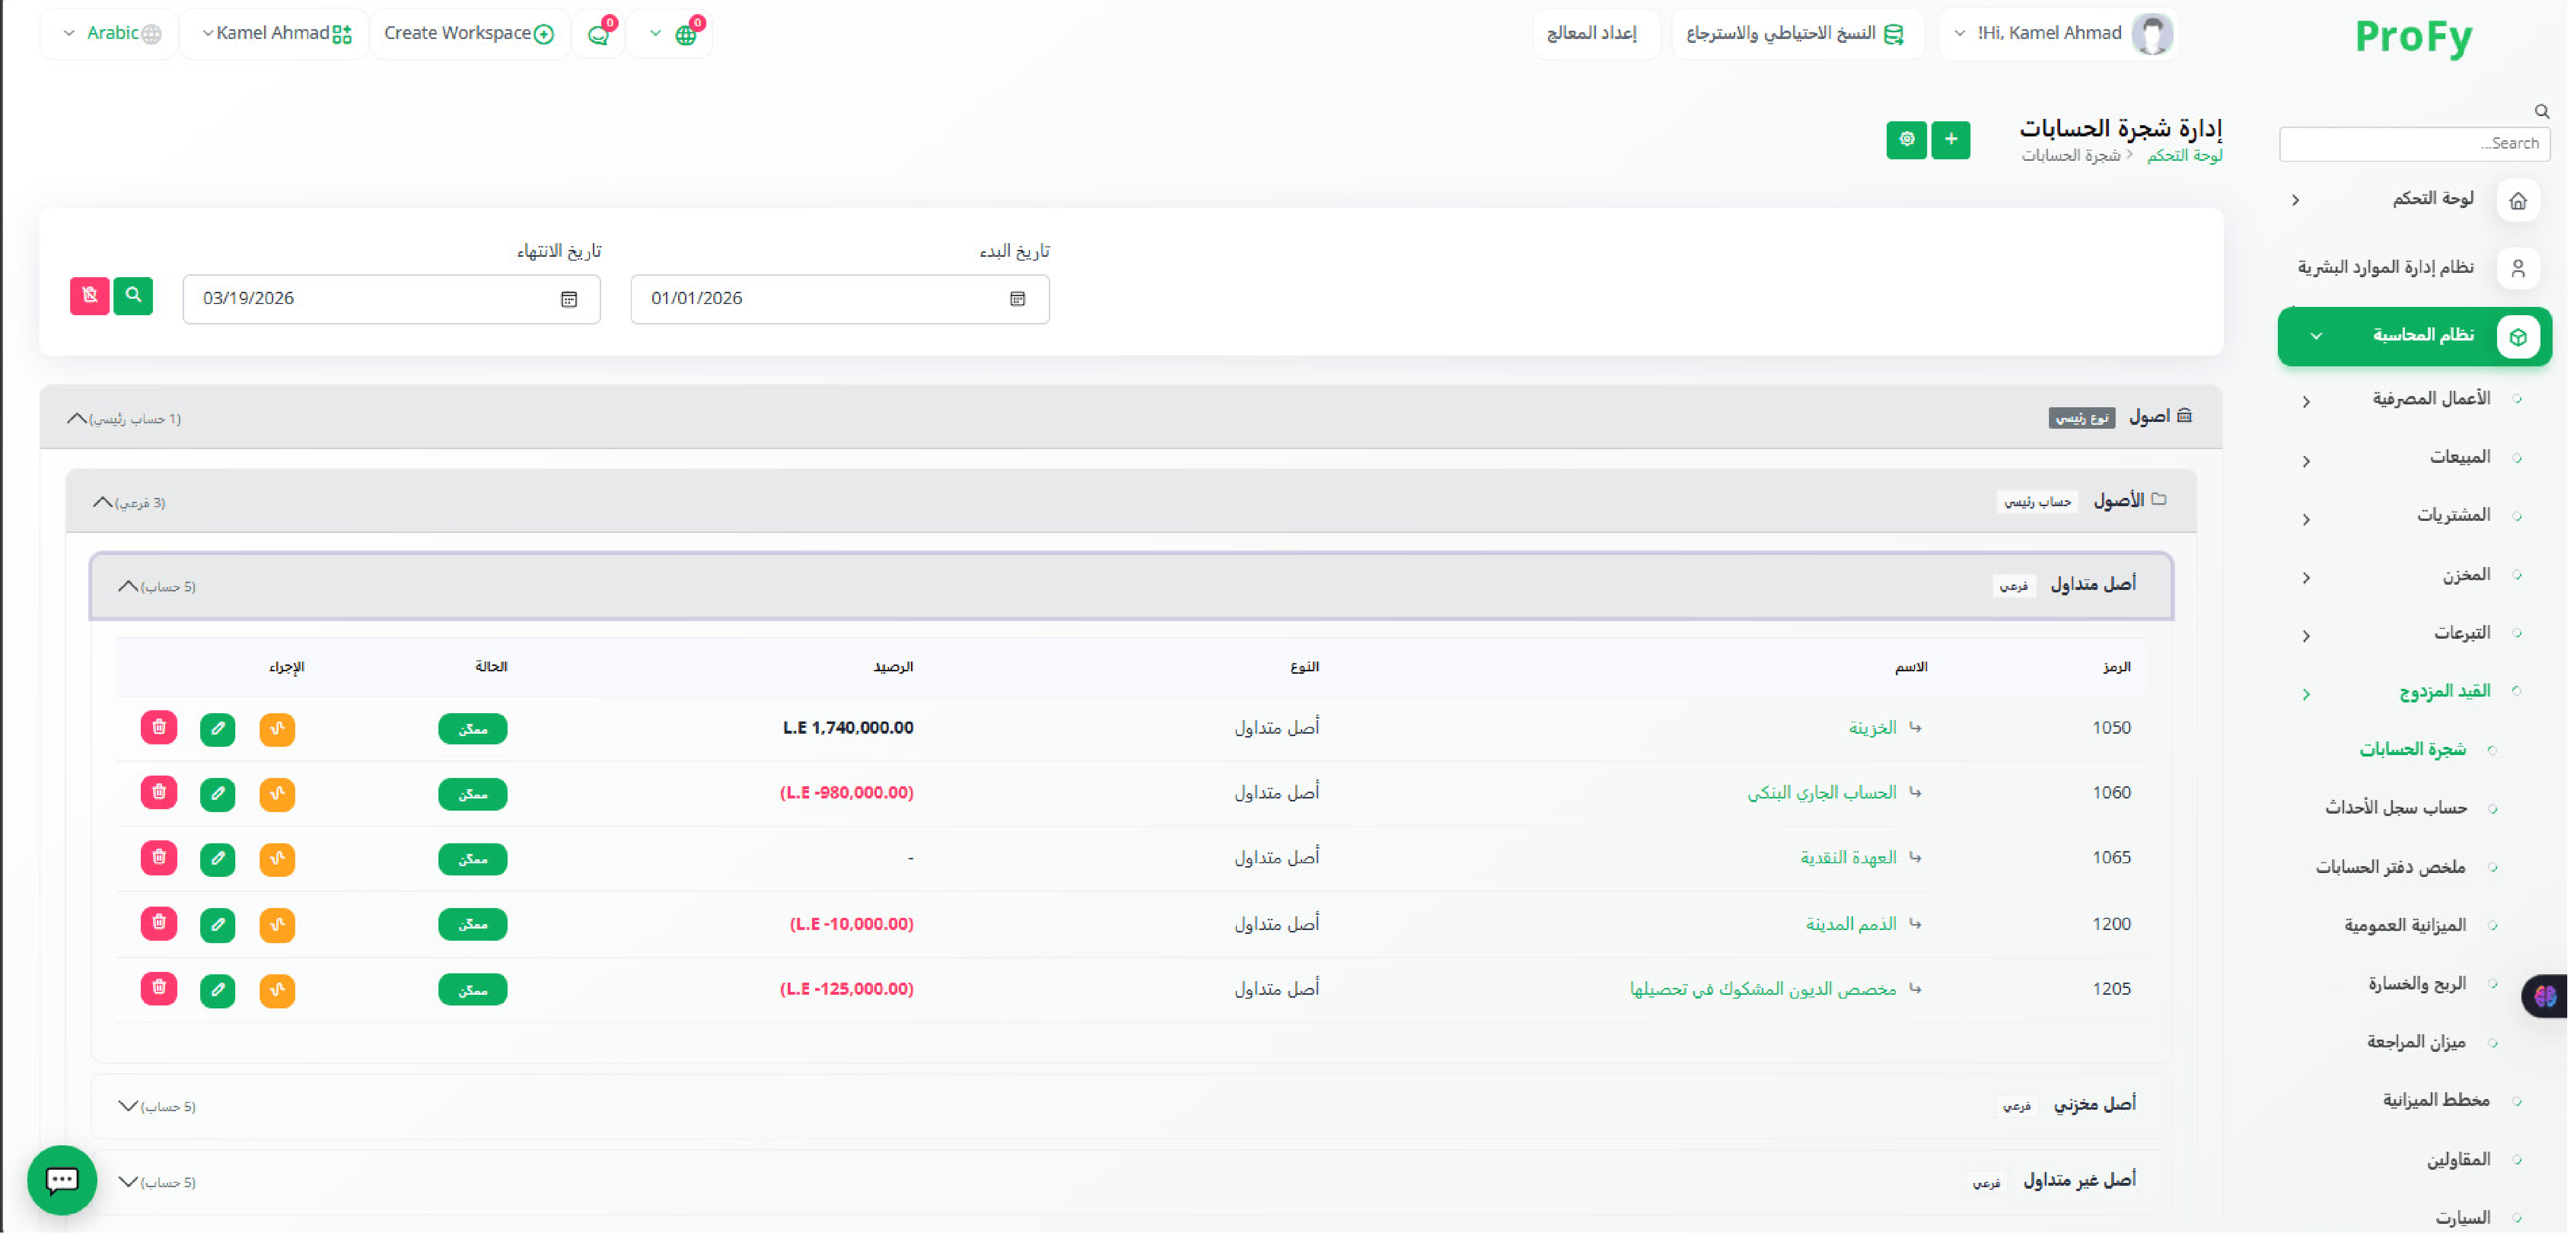2576x1233 pixels.
Task: Open the Arabic language dropdown
Action: click(110, 34)
